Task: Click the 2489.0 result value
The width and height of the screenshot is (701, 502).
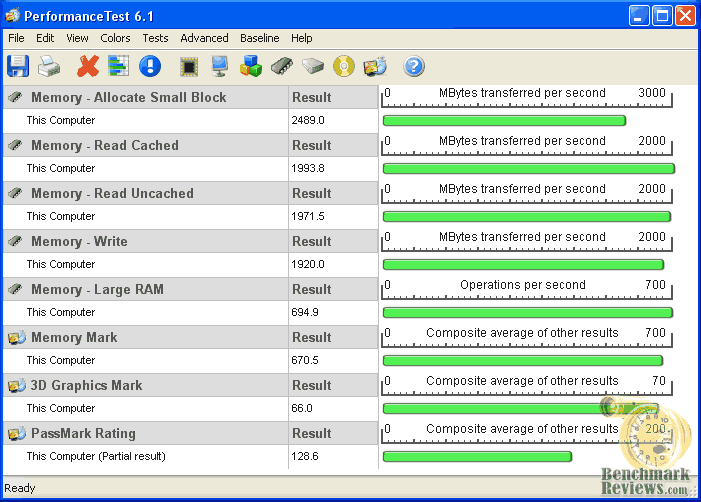Action: pyautogui.click(x=308, y=120)
